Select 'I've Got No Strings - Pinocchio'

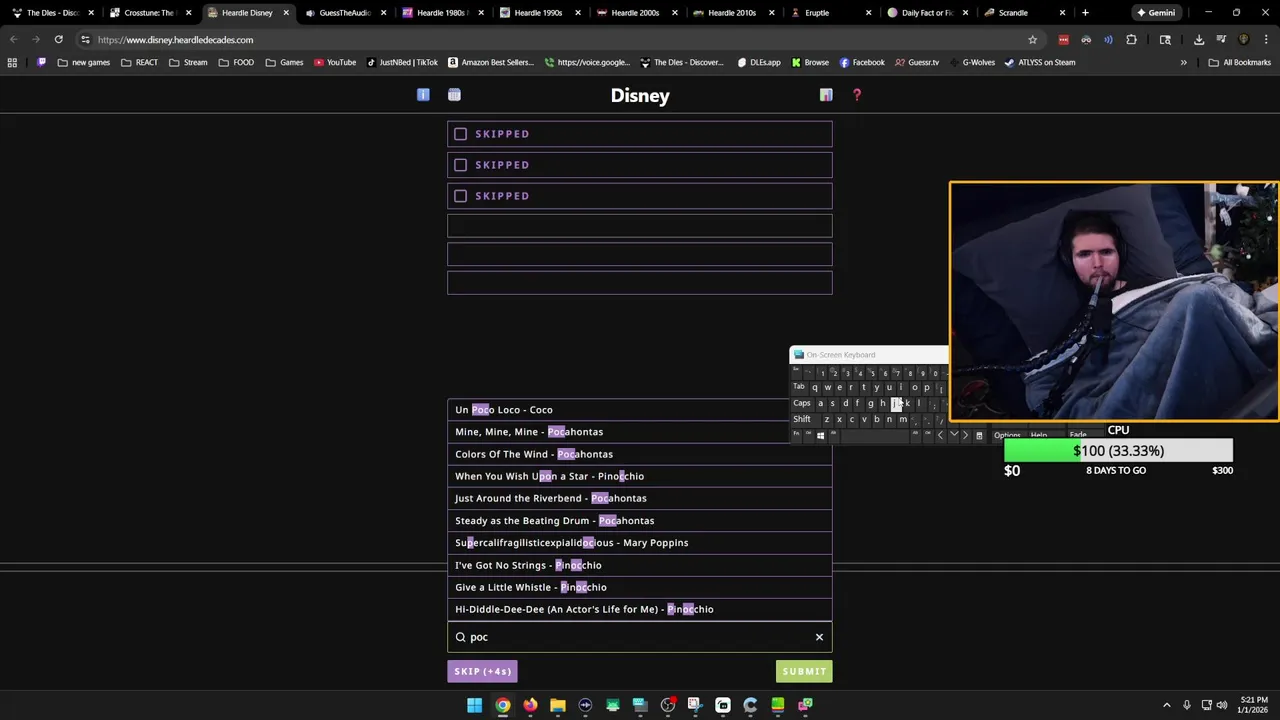pyautogui.click(x=640, y=565)
